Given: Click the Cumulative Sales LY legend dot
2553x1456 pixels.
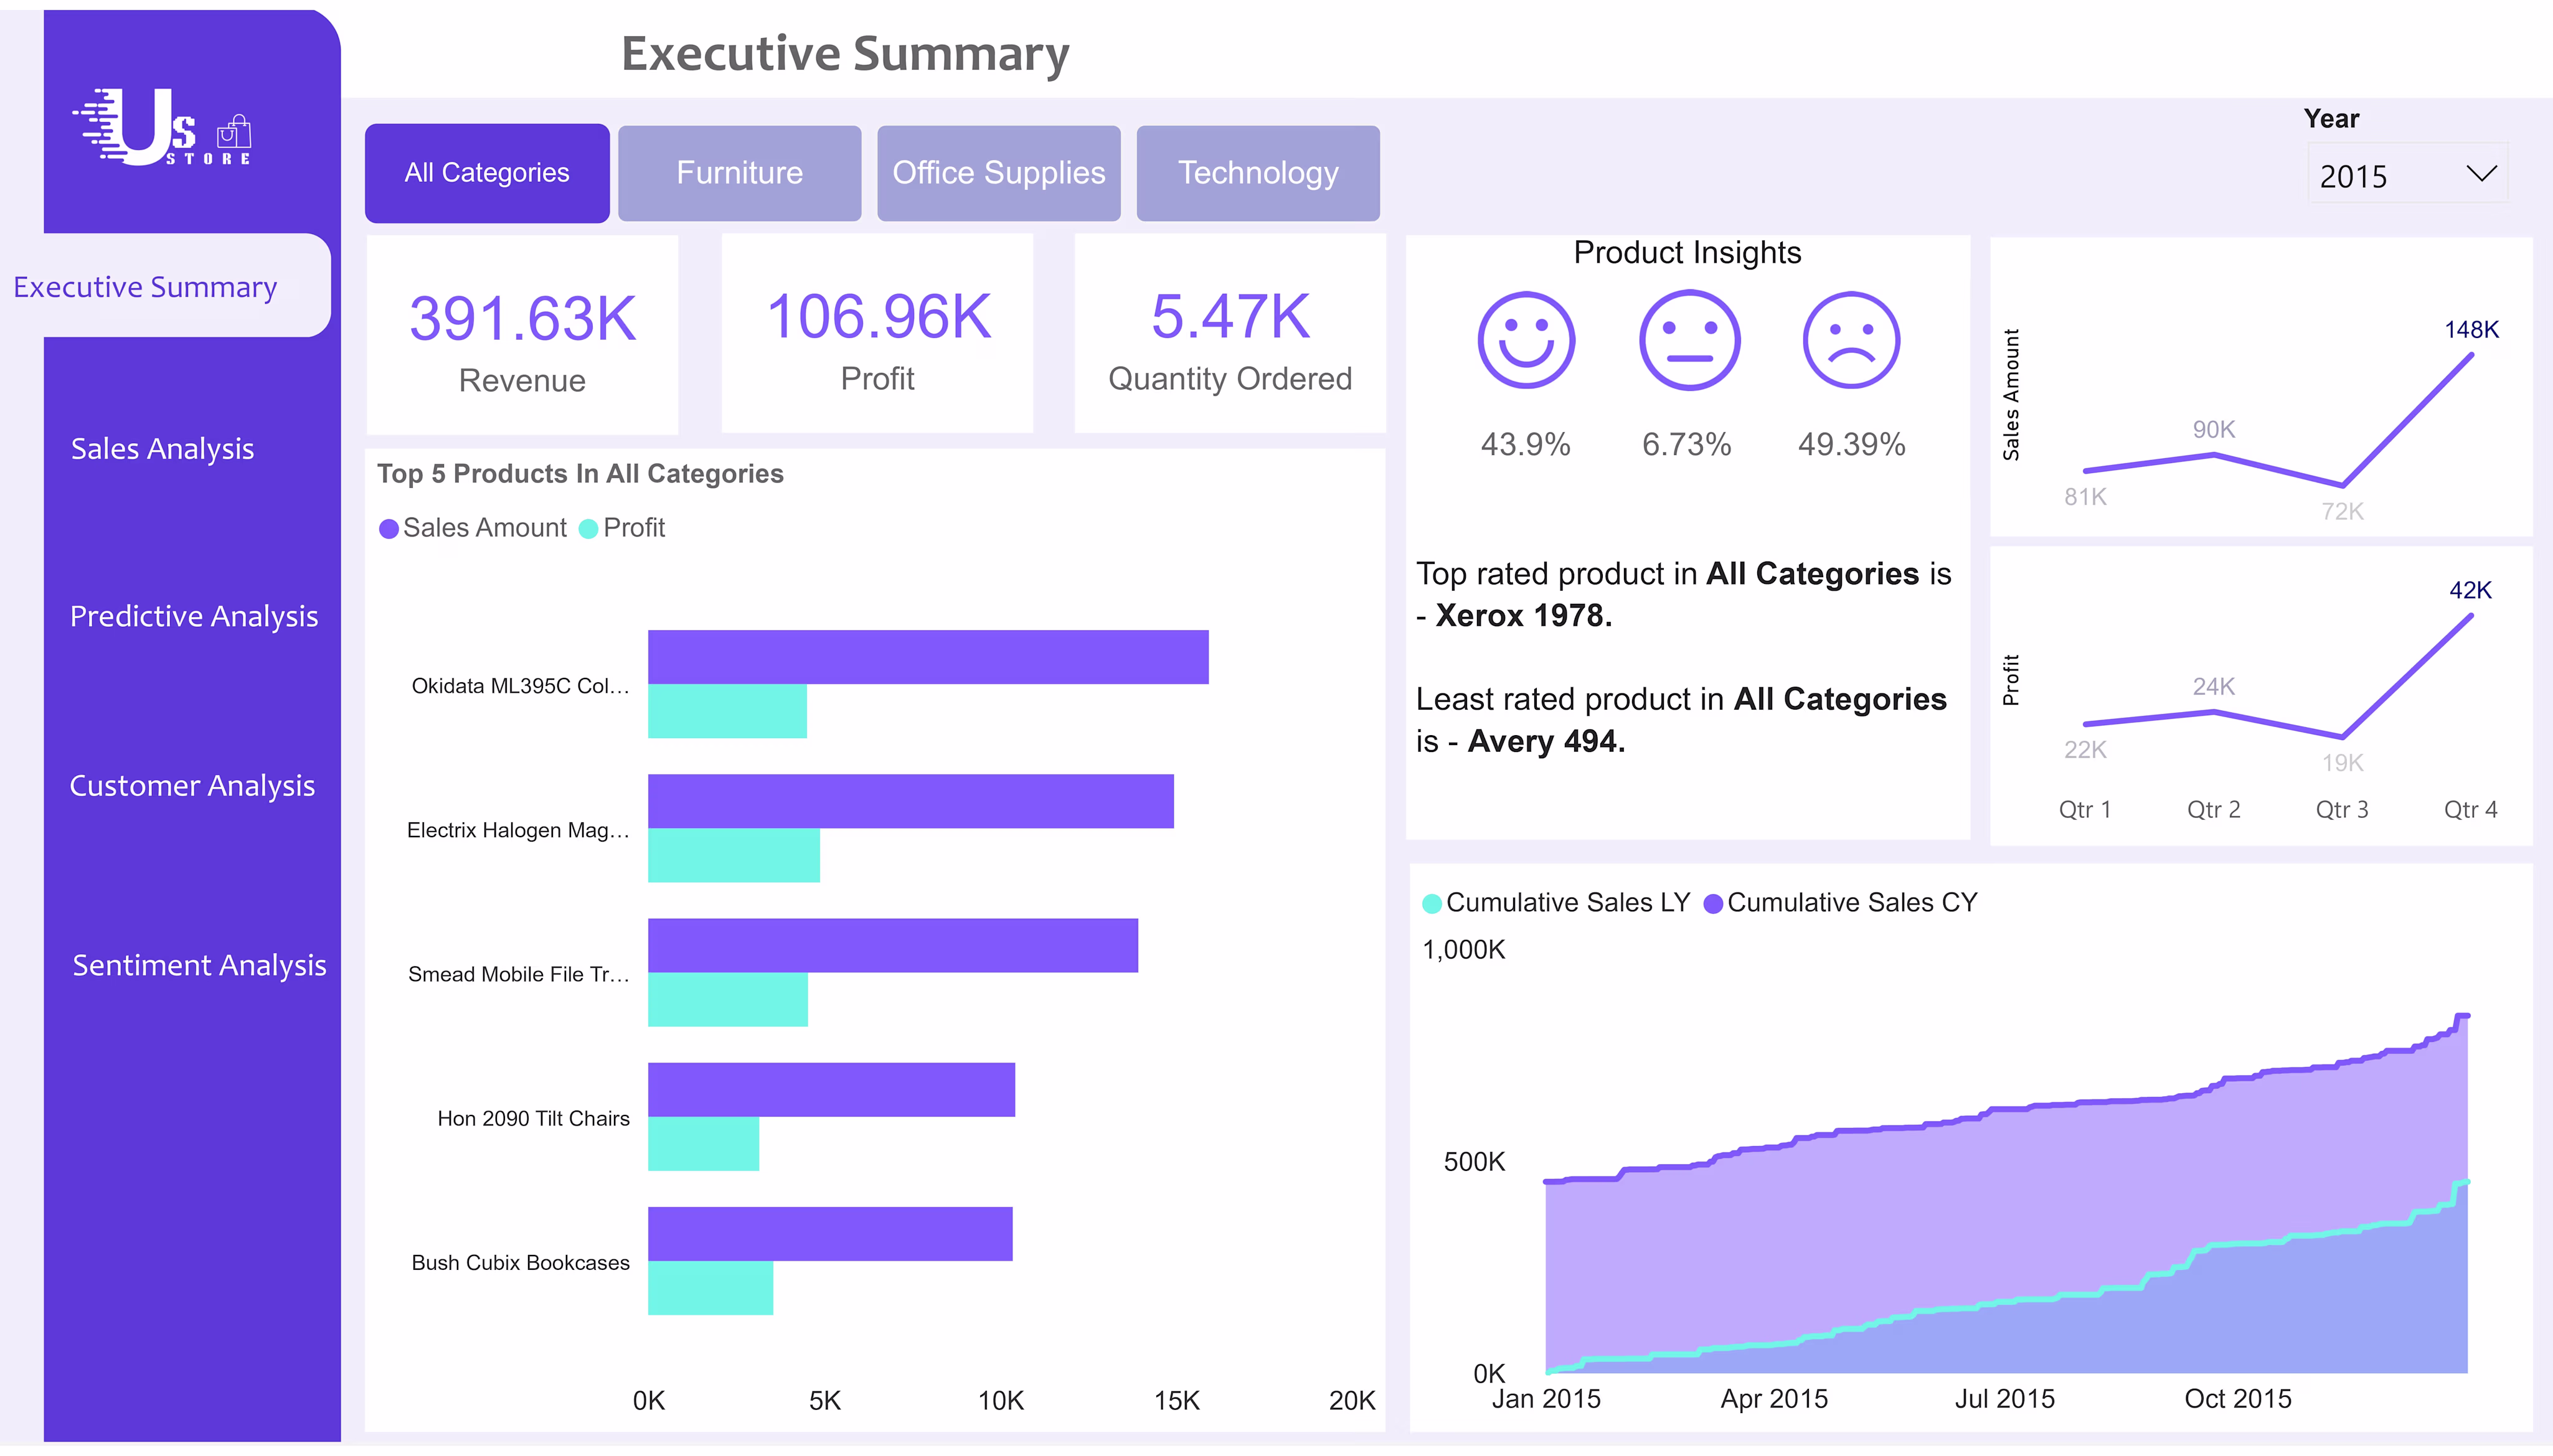Looking at the screenshot, I should (1431, 903).
